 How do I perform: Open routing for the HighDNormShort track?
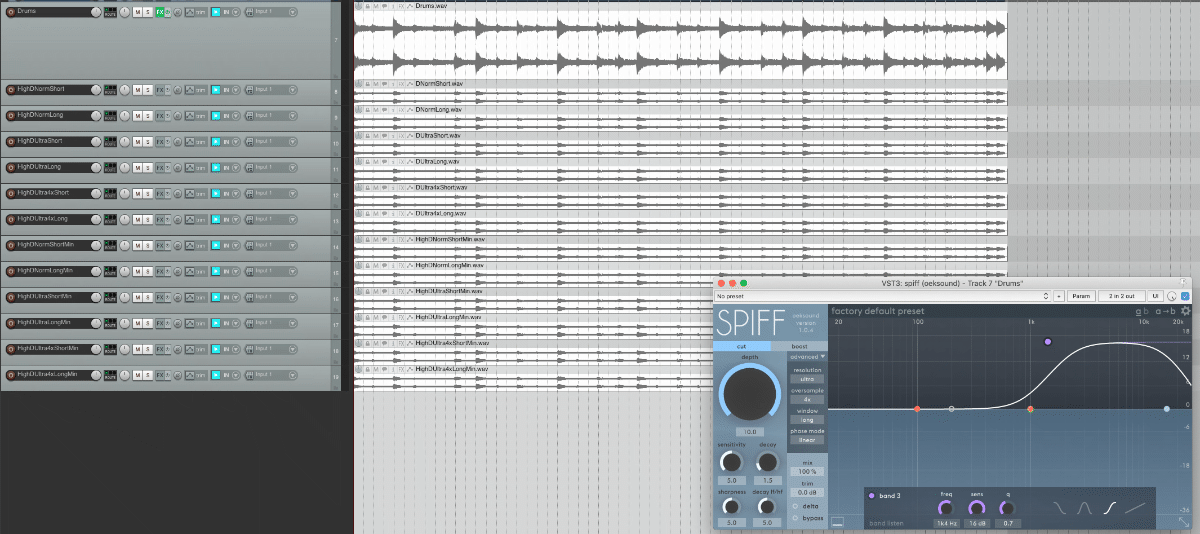[110, 90]
